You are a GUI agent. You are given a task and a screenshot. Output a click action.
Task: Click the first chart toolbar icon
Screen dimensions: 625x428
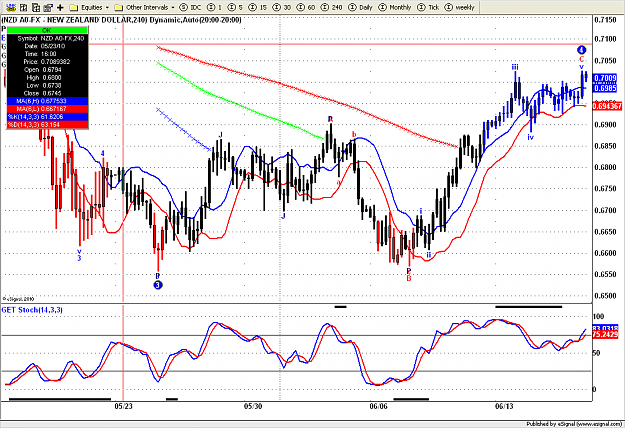pos(11,7)
